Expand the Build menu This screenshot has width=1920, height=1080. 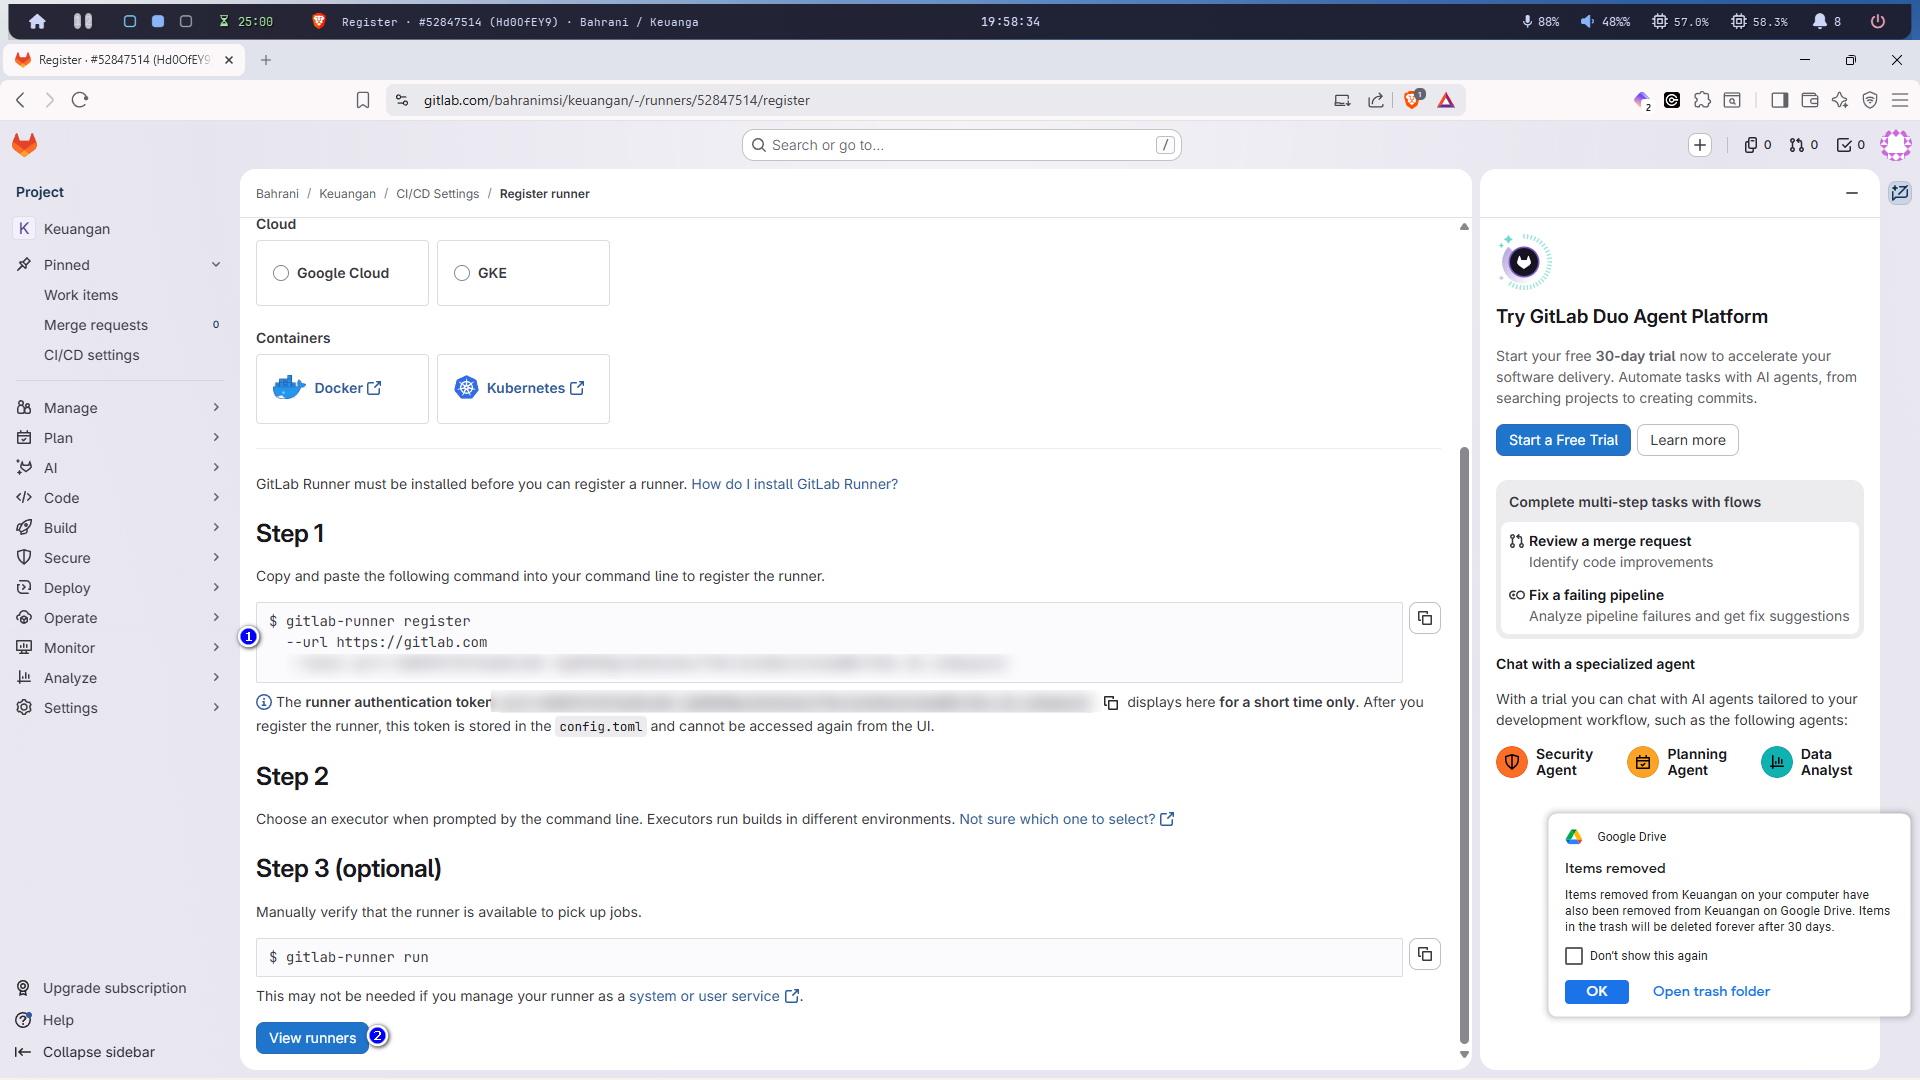[x=120, y=528]
